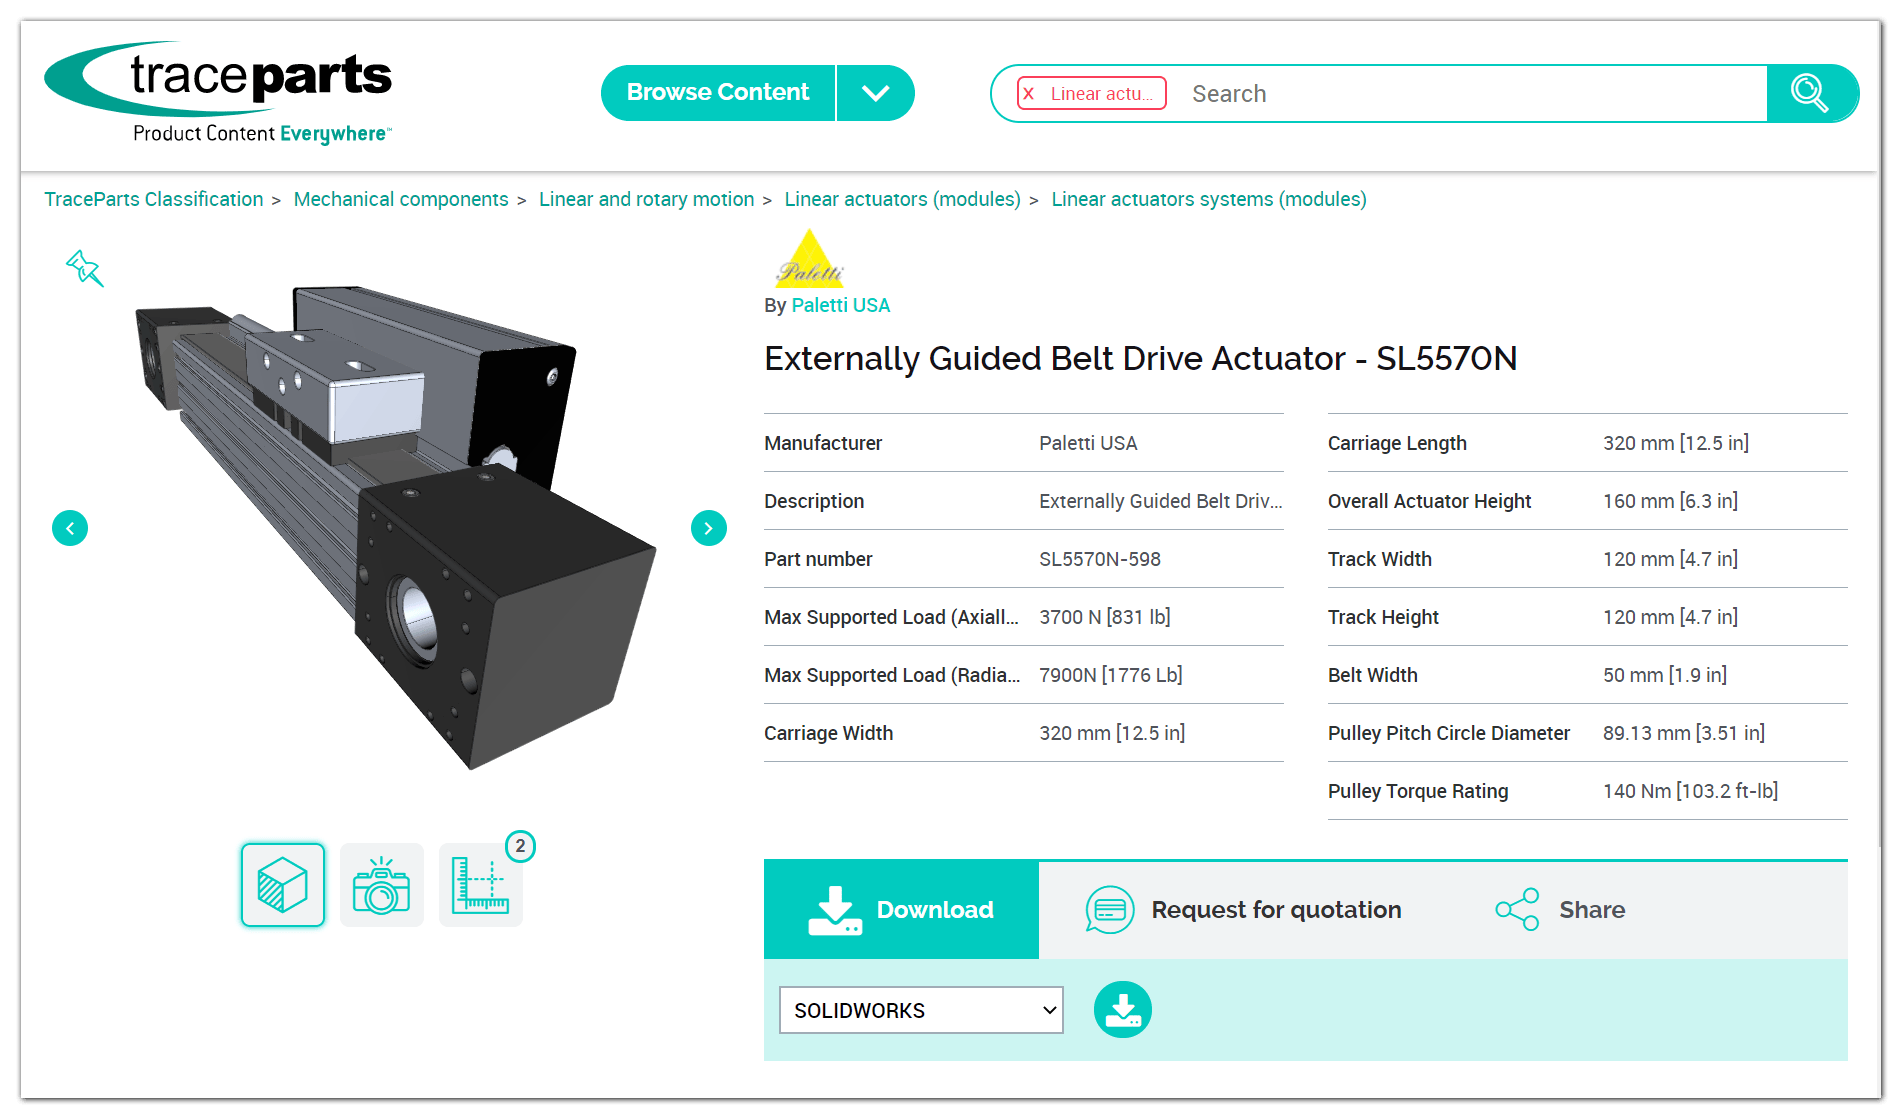Viewport: 1903px width, 1120px height.
Task: Show the next product image
Action: point(709,528)
